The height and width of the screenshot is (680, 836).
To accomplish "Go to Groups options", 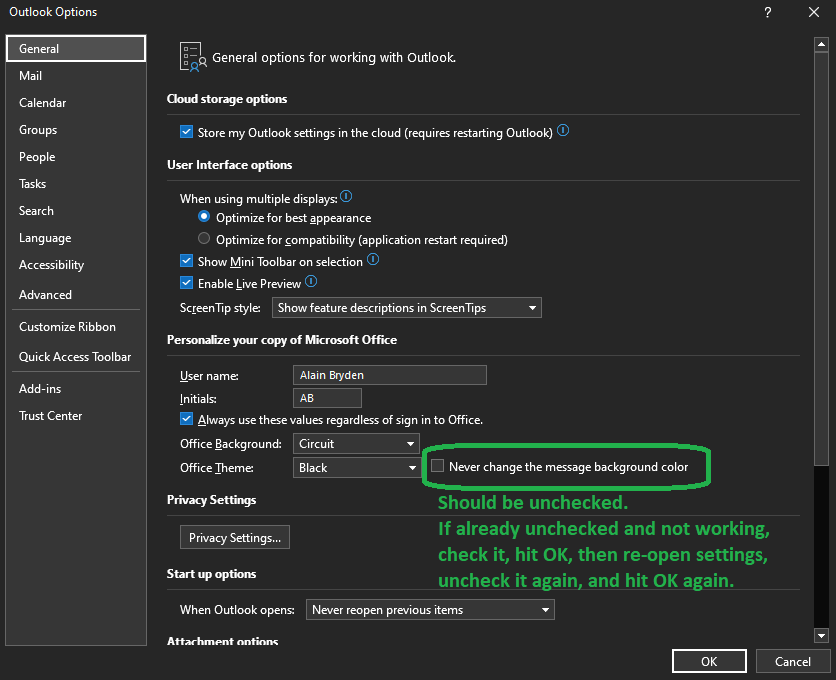I will coord(76,130).
